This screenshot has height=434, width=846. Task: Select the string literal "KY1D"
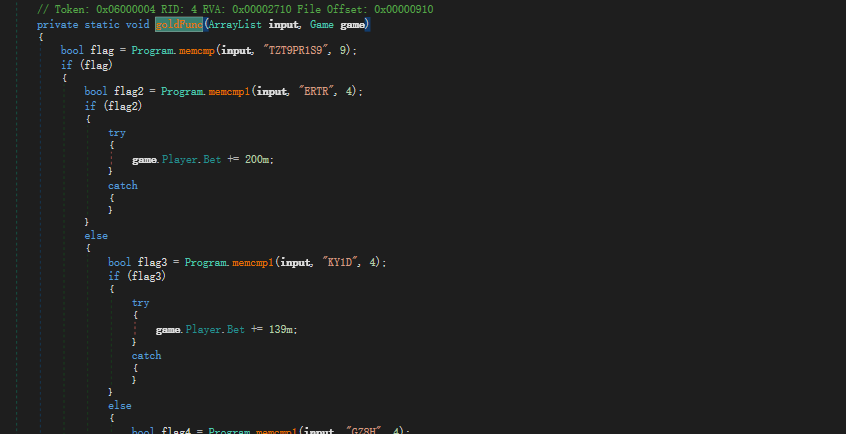tap(340, 262)
